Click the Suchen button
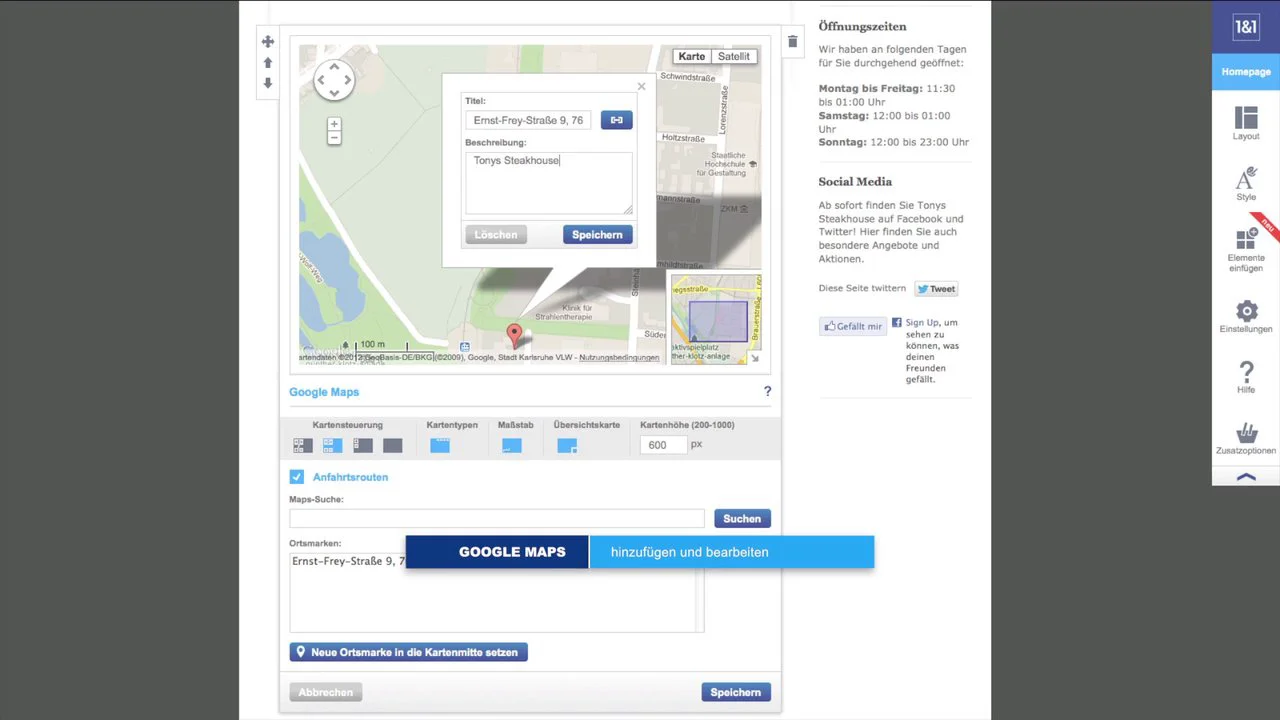Image resolution: width=1280 pixels, height=720 pixels. click(742, 518)
